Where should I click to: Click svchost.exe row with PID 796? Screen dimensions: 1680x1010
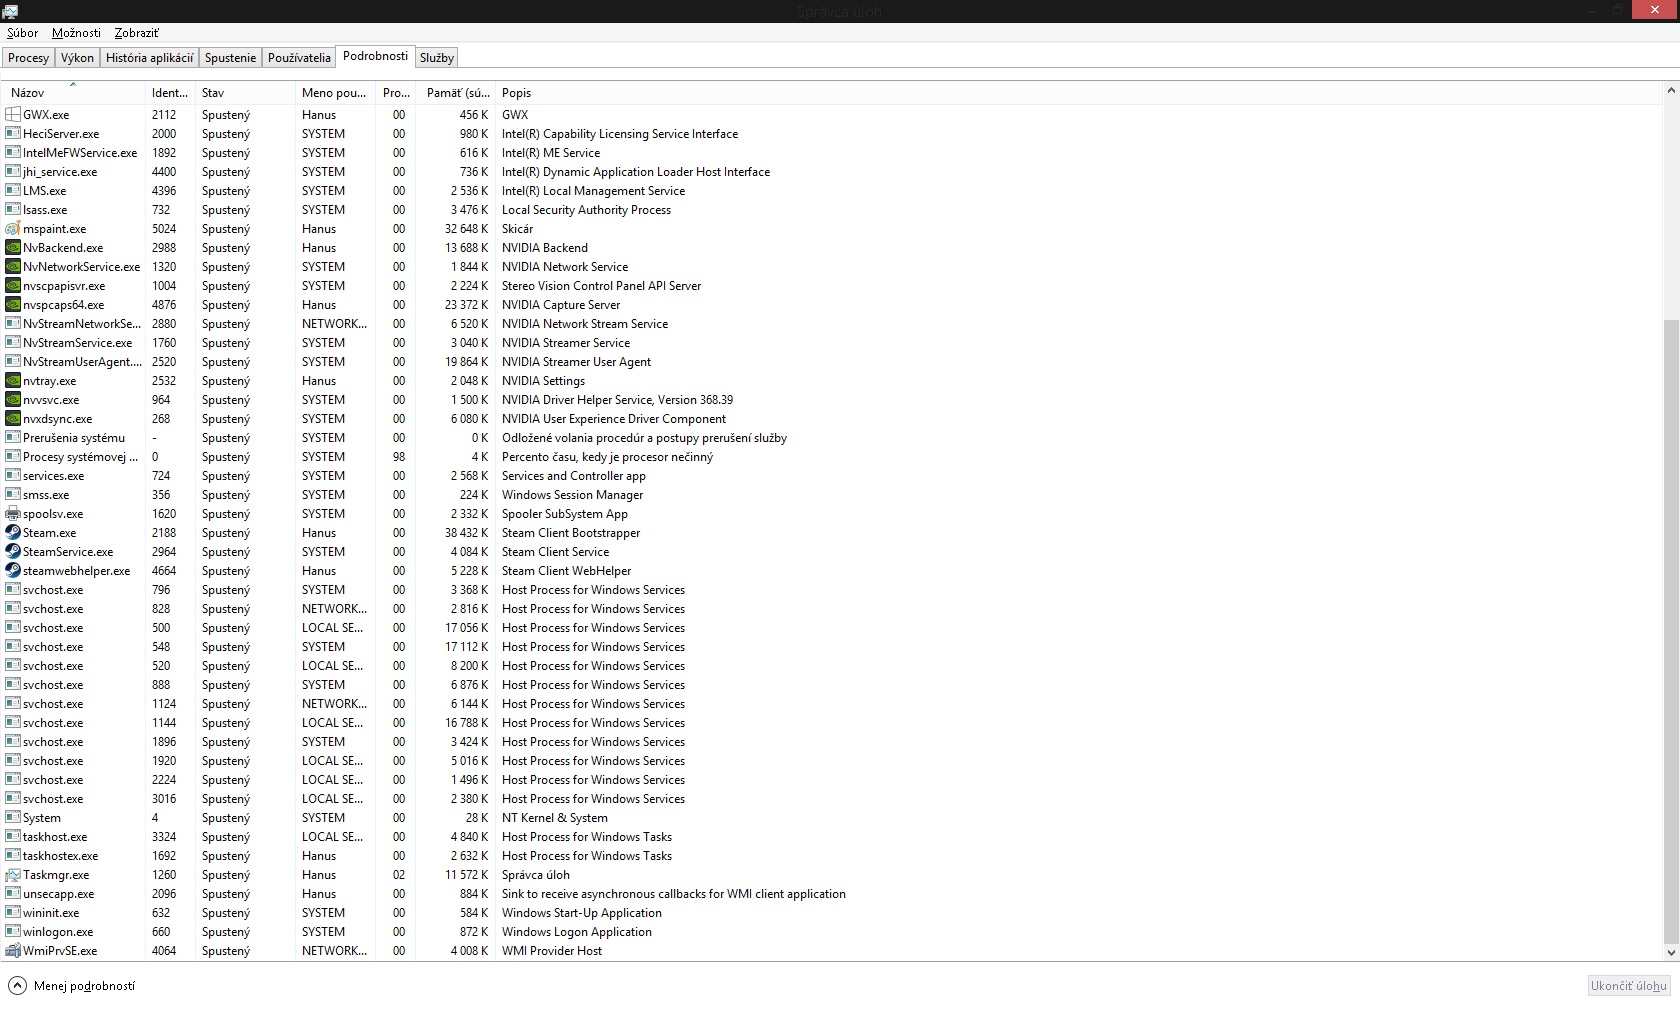click(832, 590)
